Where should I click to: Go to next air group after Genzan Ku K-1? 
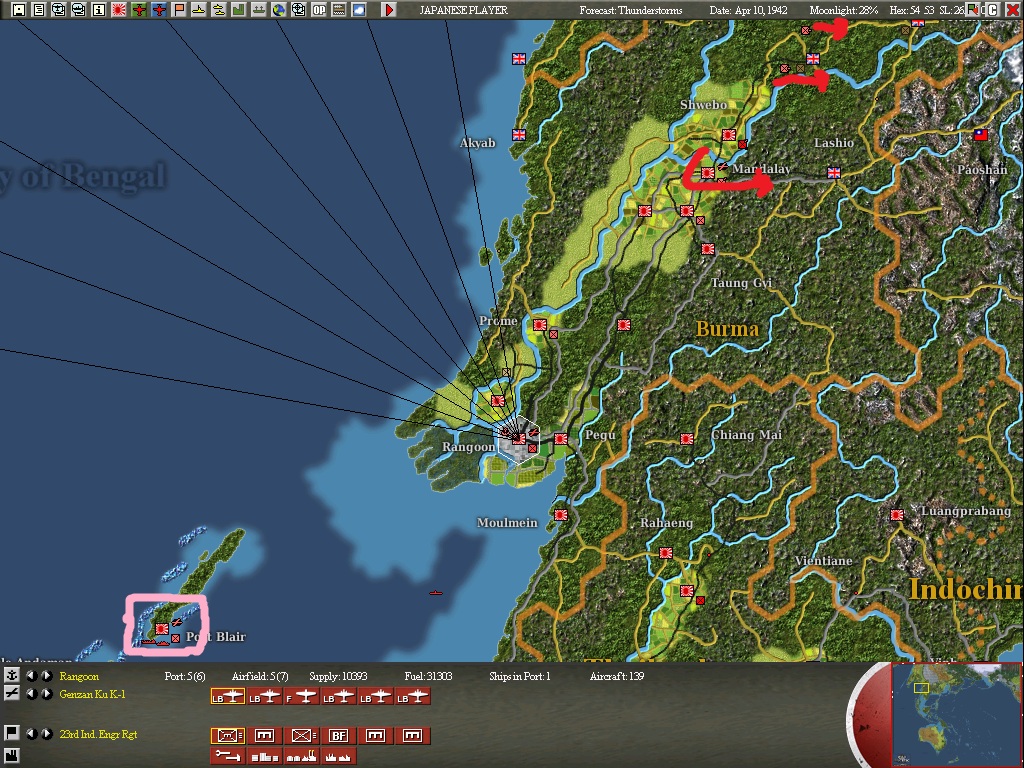coord(47,694)
